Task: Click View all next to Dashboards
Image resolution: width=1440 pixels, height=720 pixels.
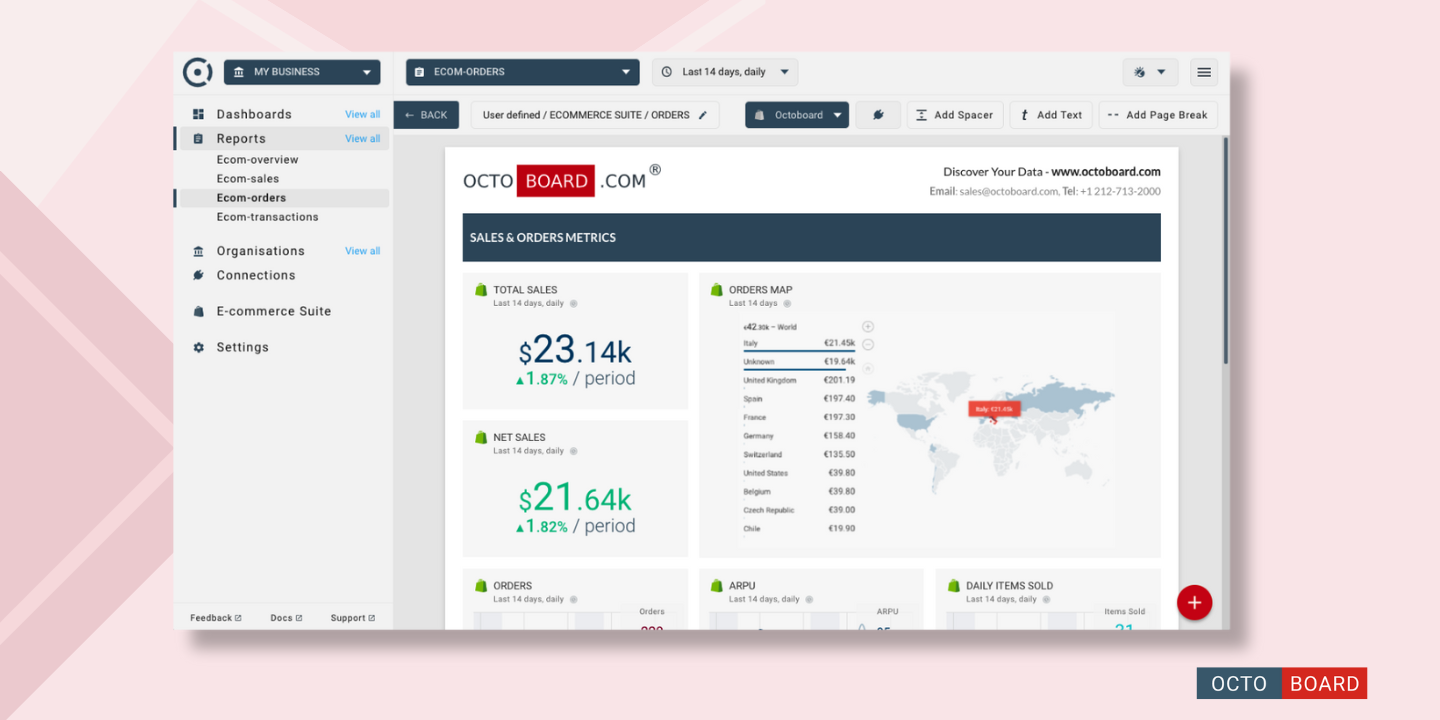Action: 363,114
